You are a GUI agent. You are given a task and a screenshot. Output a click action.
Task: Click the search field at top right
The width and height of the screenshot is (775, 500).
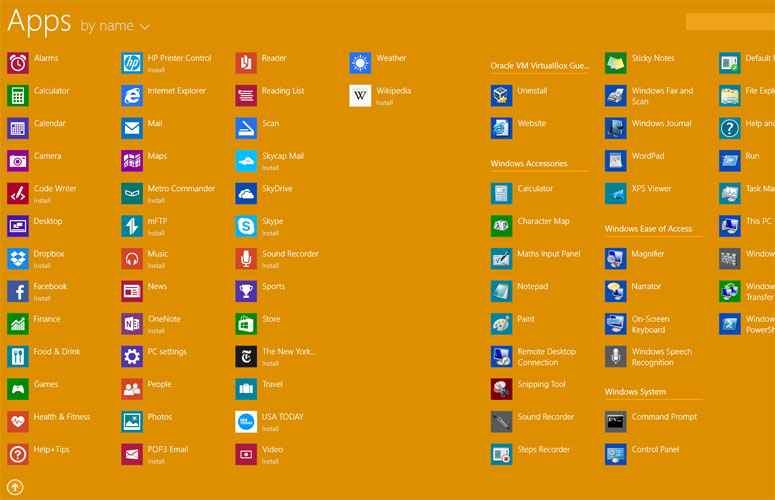pos(730,22)
